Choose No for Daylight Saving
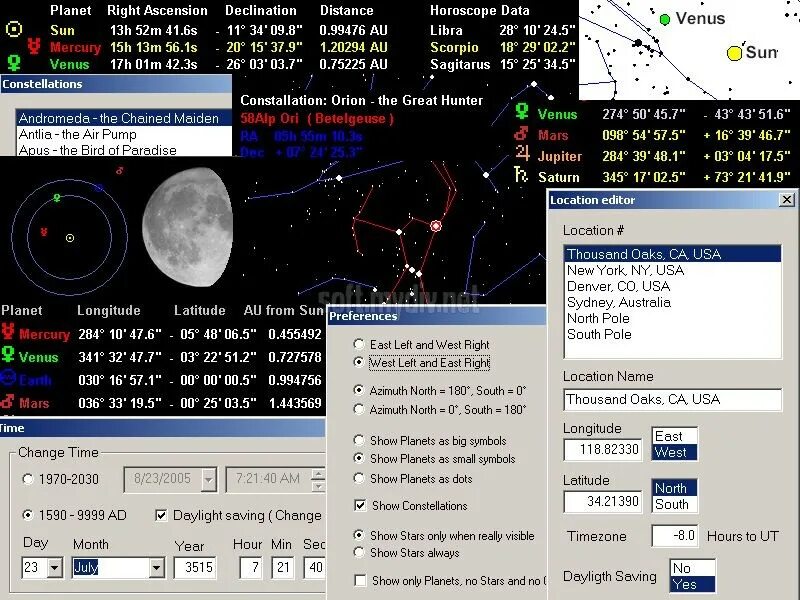This screenshot has height=600, width=800. click(x=692, y=568)
